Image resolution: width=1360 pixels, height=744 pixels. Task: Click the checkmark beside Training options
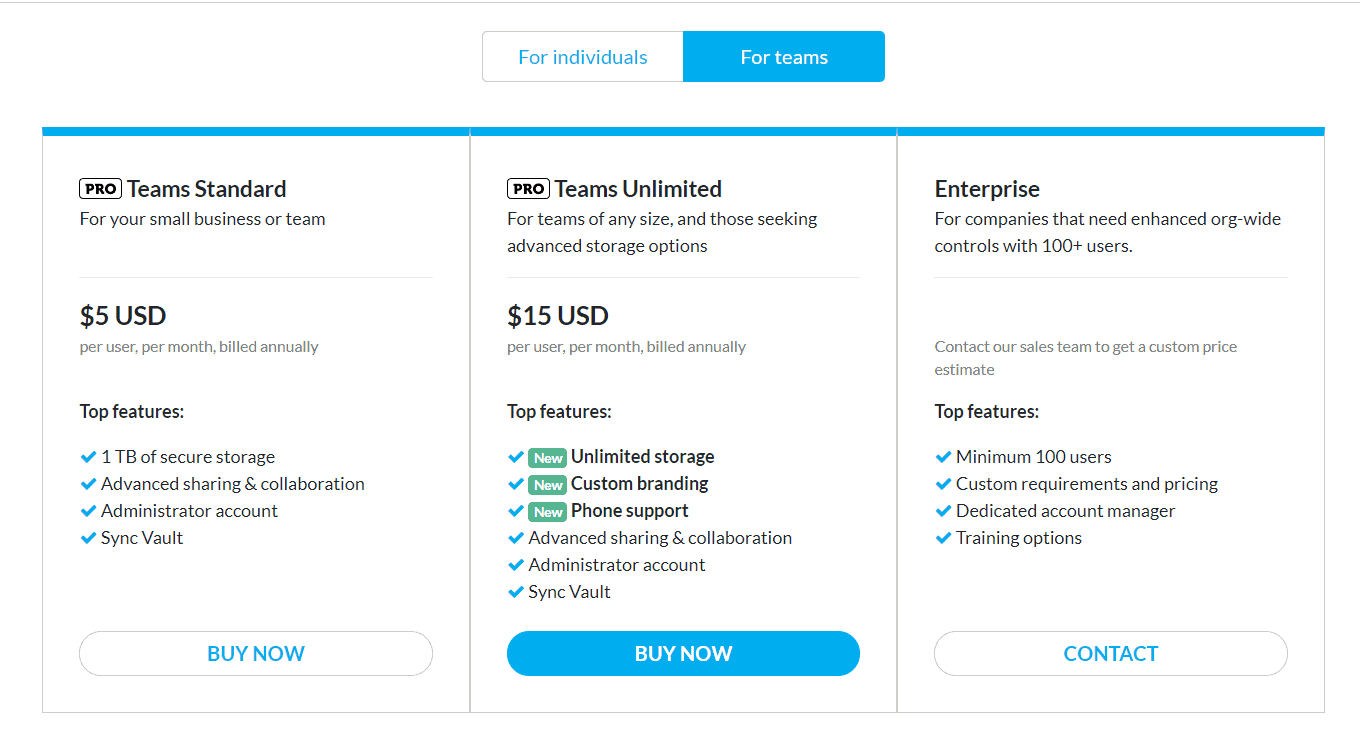tap(943, 538)
